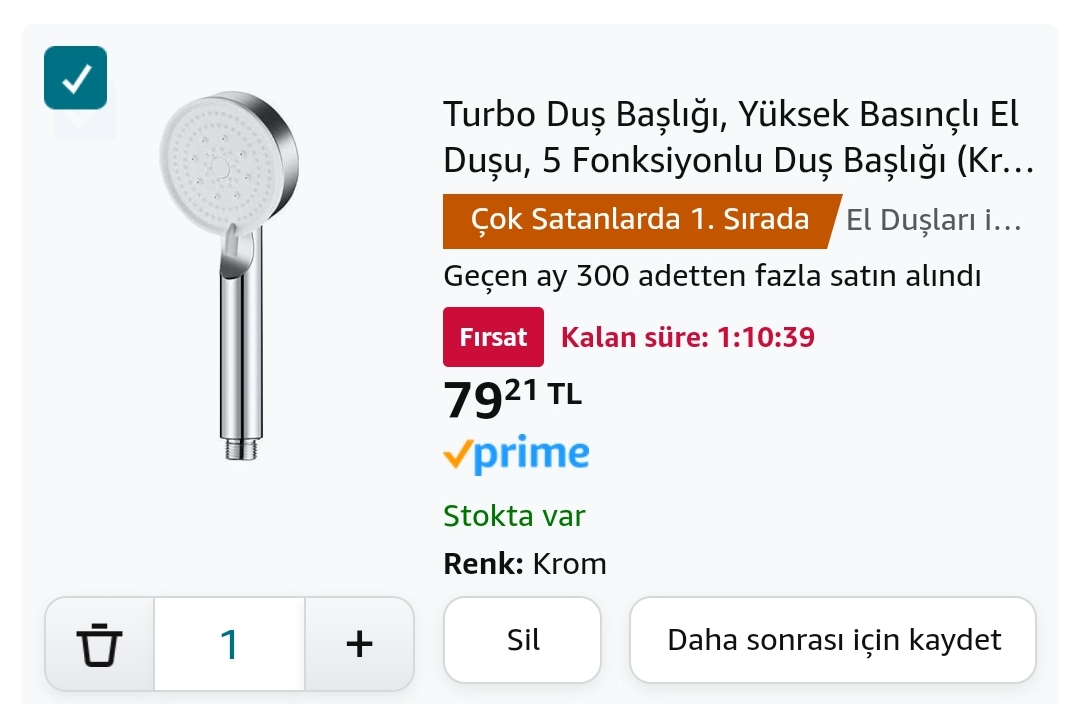The width and height of the screenshot is (1080, 704).
Task: Increase quantity with the plus icon
Action: point(359,643)
